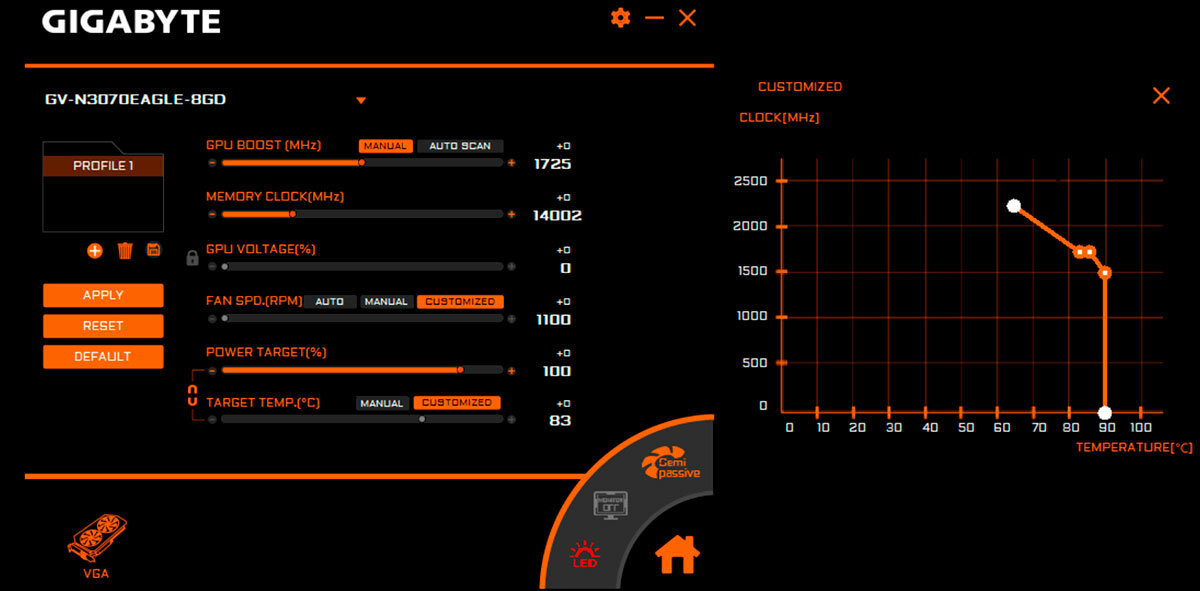The height and width of the screenshot is (591, 1200).
Task: Select curve point at 1500 MHz
Action: [1105, 272]
